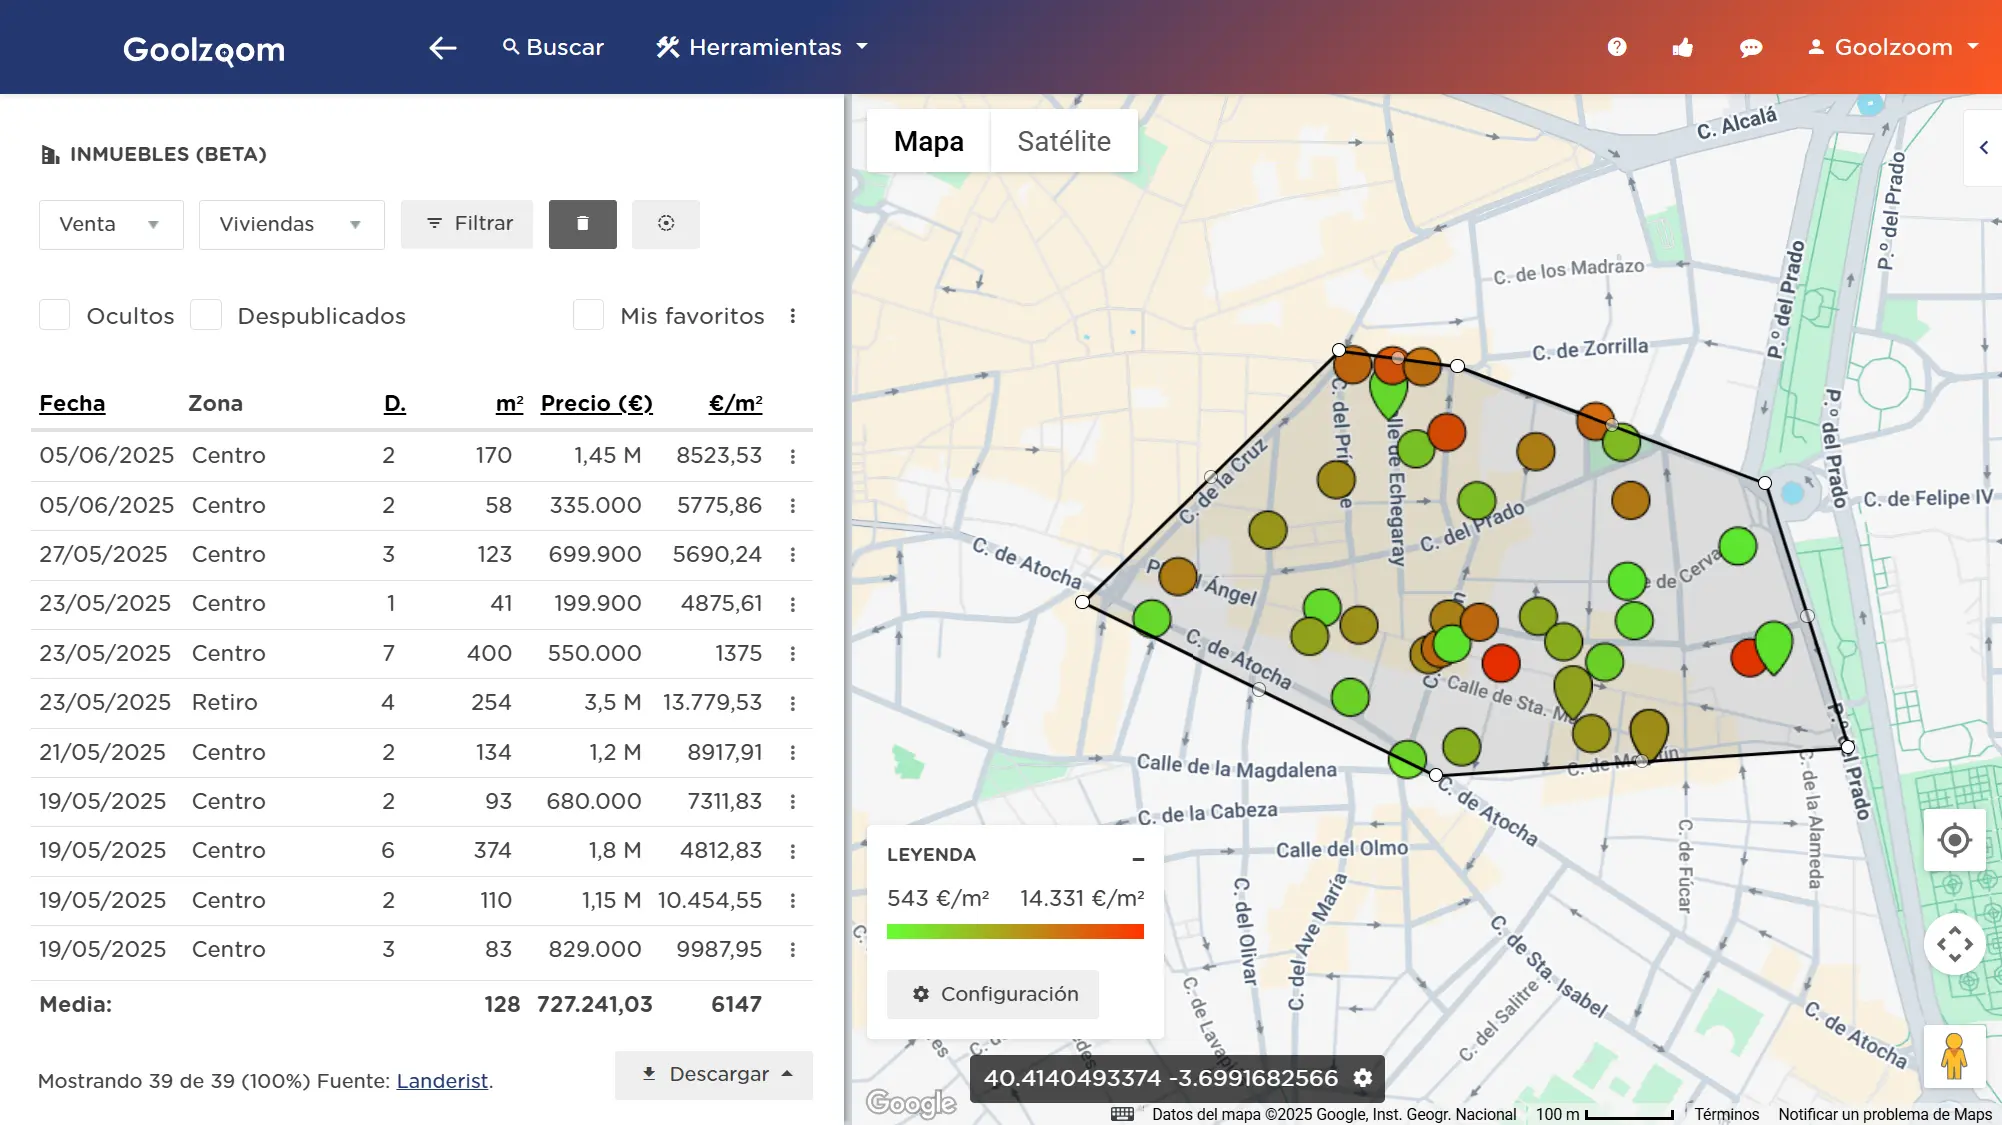Open the chat feedback bubble icon

[x=1750, y=47]
